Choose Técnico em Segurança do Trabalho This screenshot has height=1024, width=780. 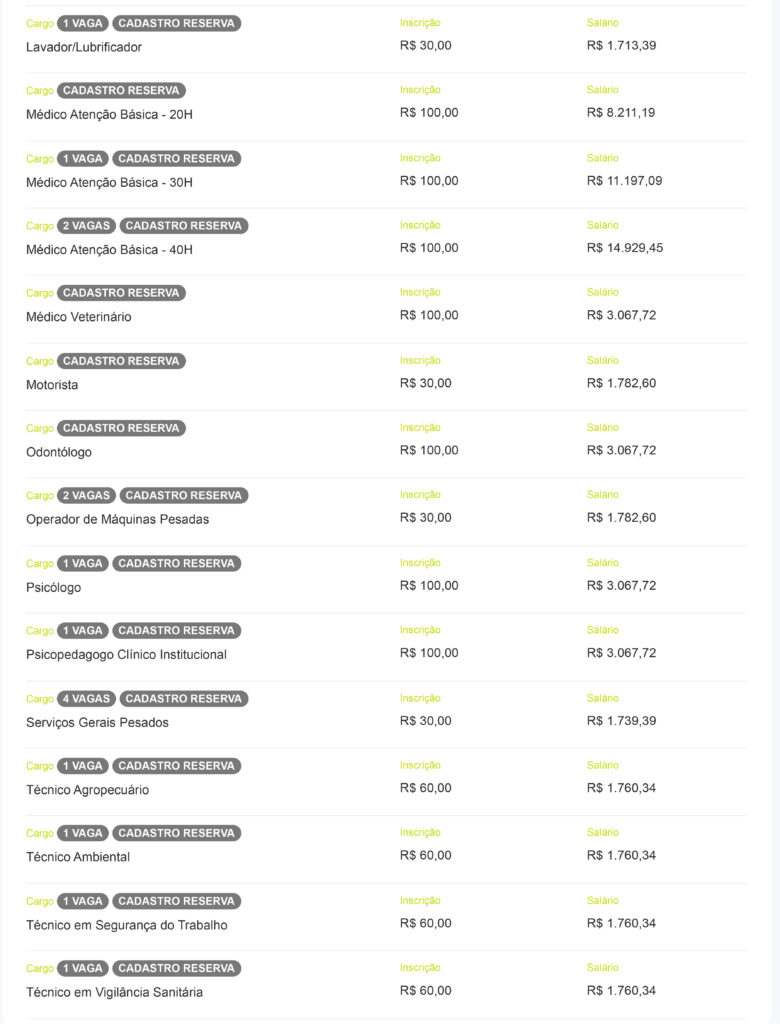pyautogui.click(x=127, y=925)
